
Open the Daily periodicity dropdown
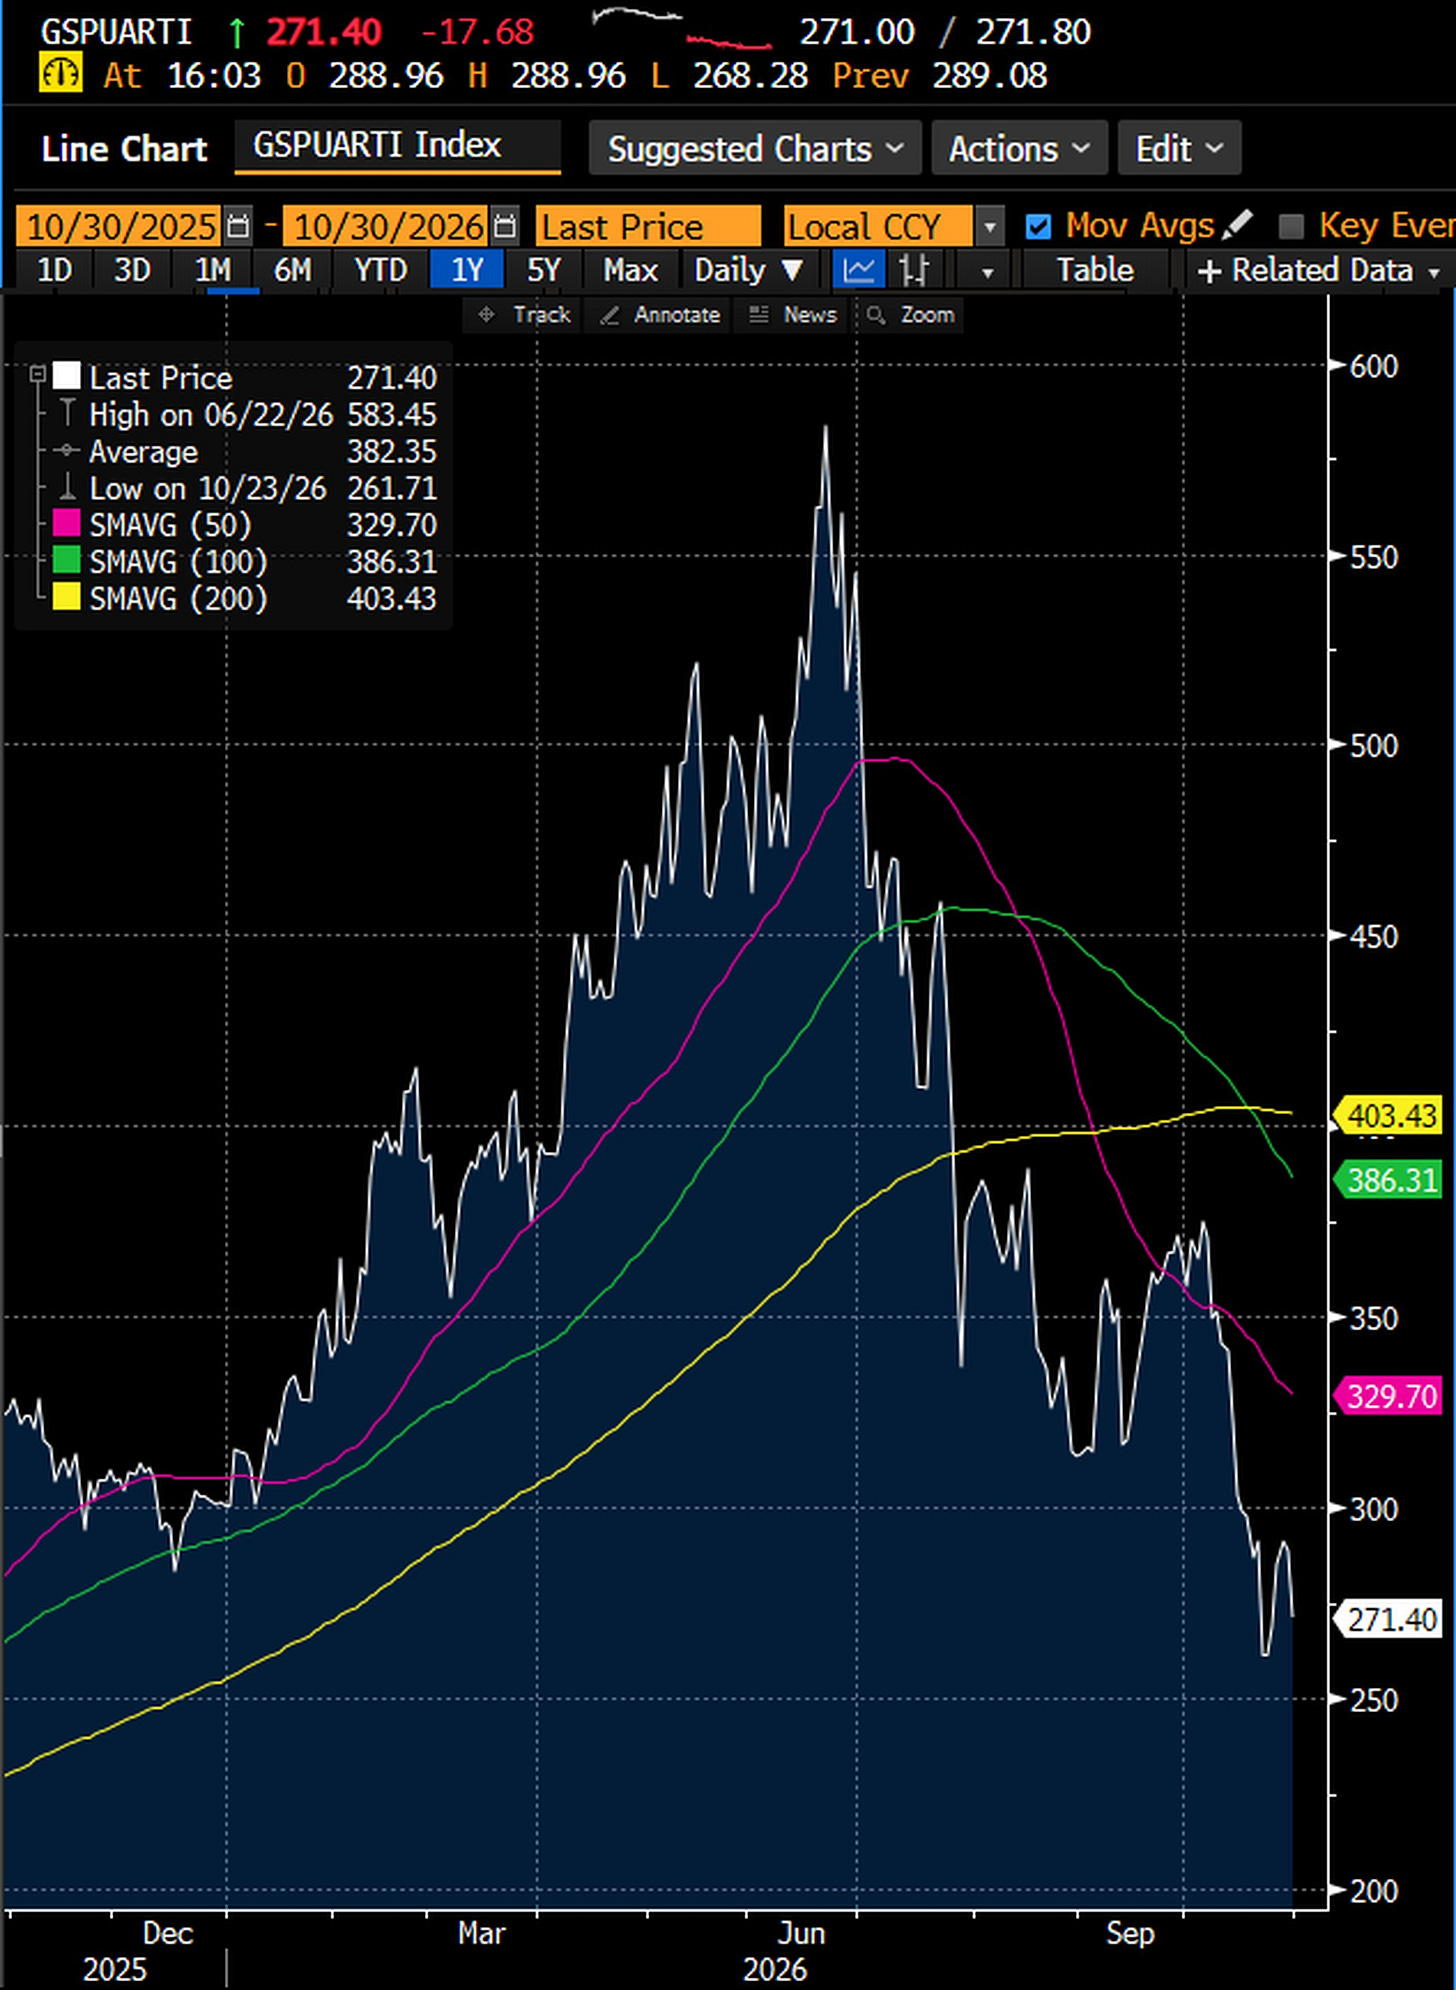coord(749,270)
